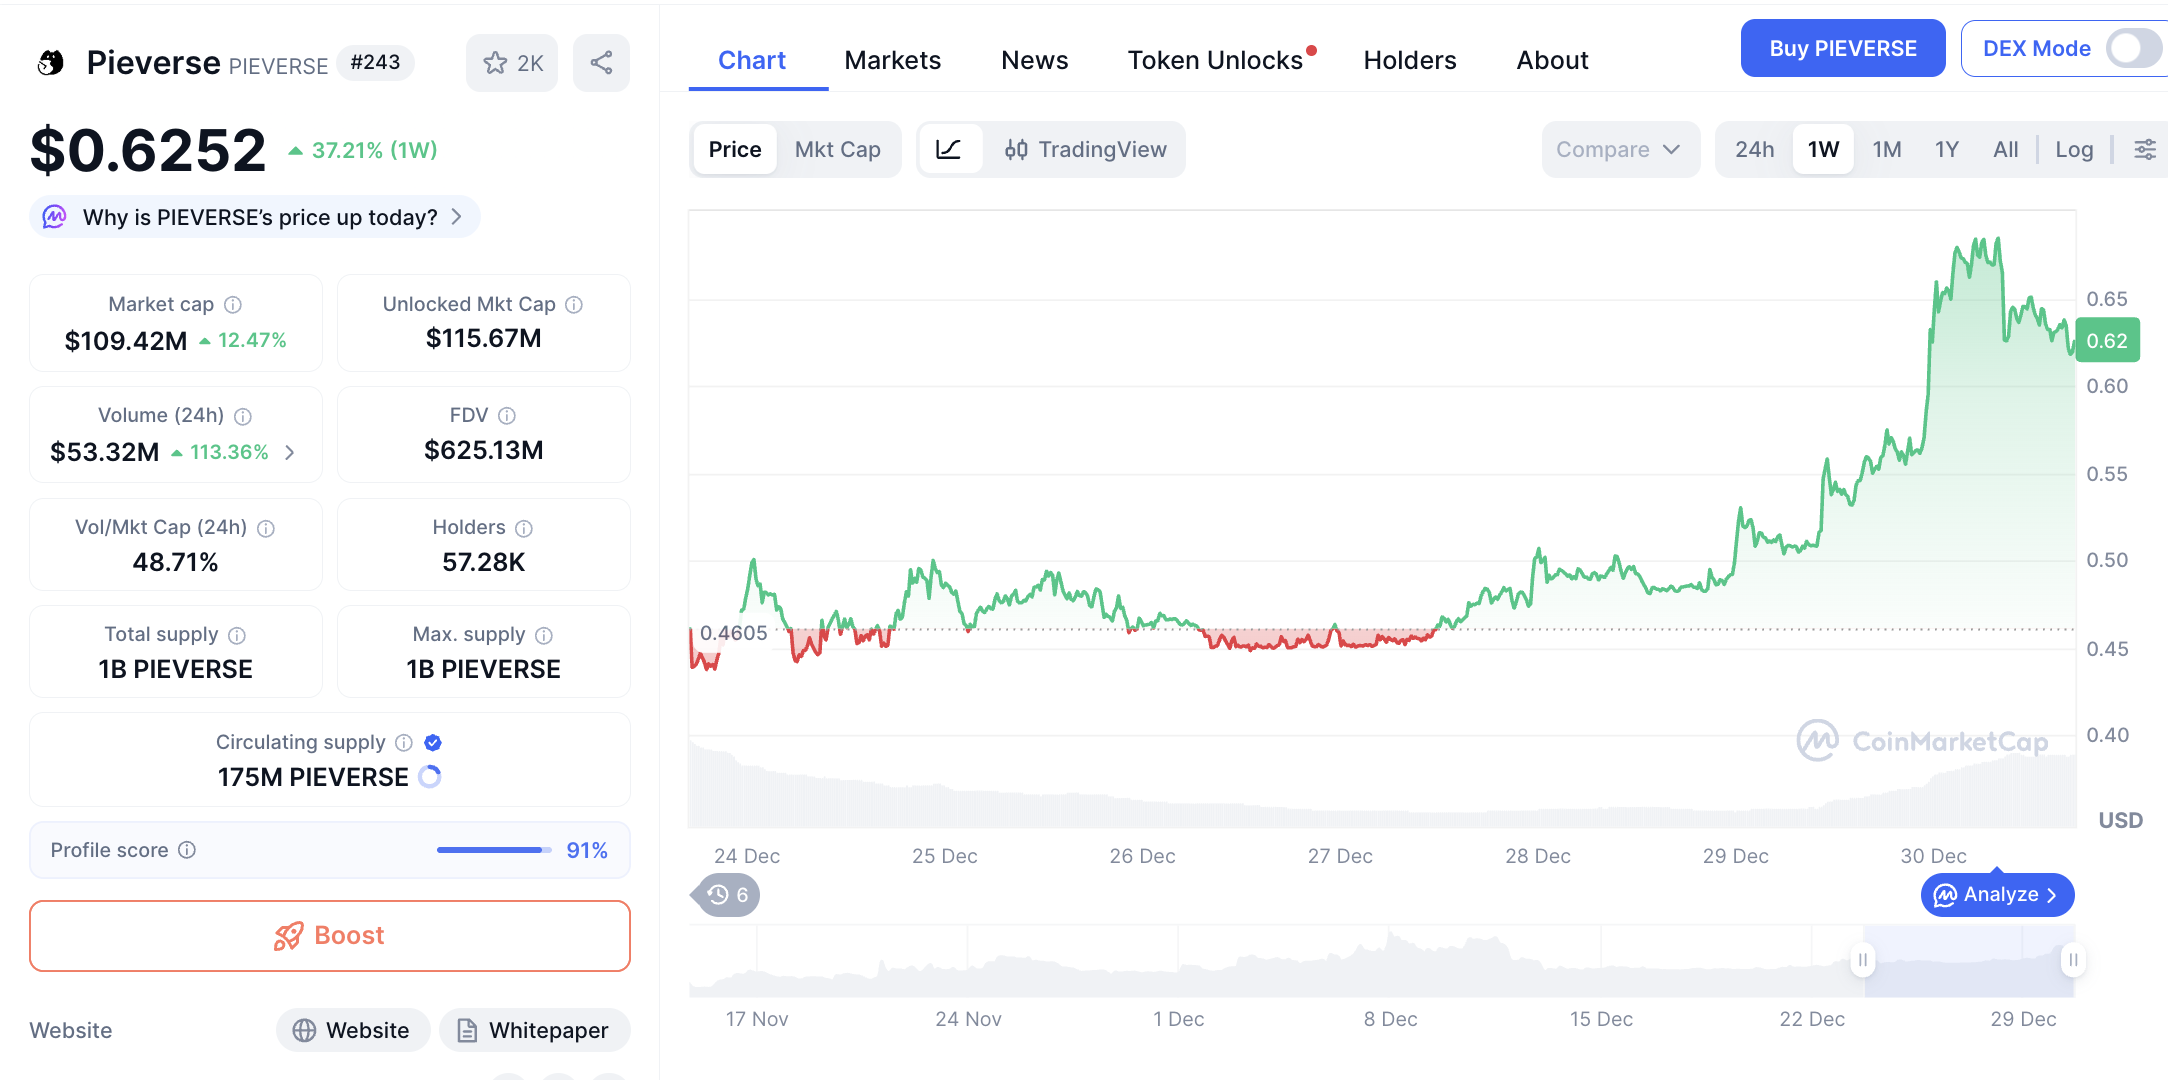Click the Analyze button on the chart
The height and width of the screenshot is (1080, 2168).
(1996, 894)
